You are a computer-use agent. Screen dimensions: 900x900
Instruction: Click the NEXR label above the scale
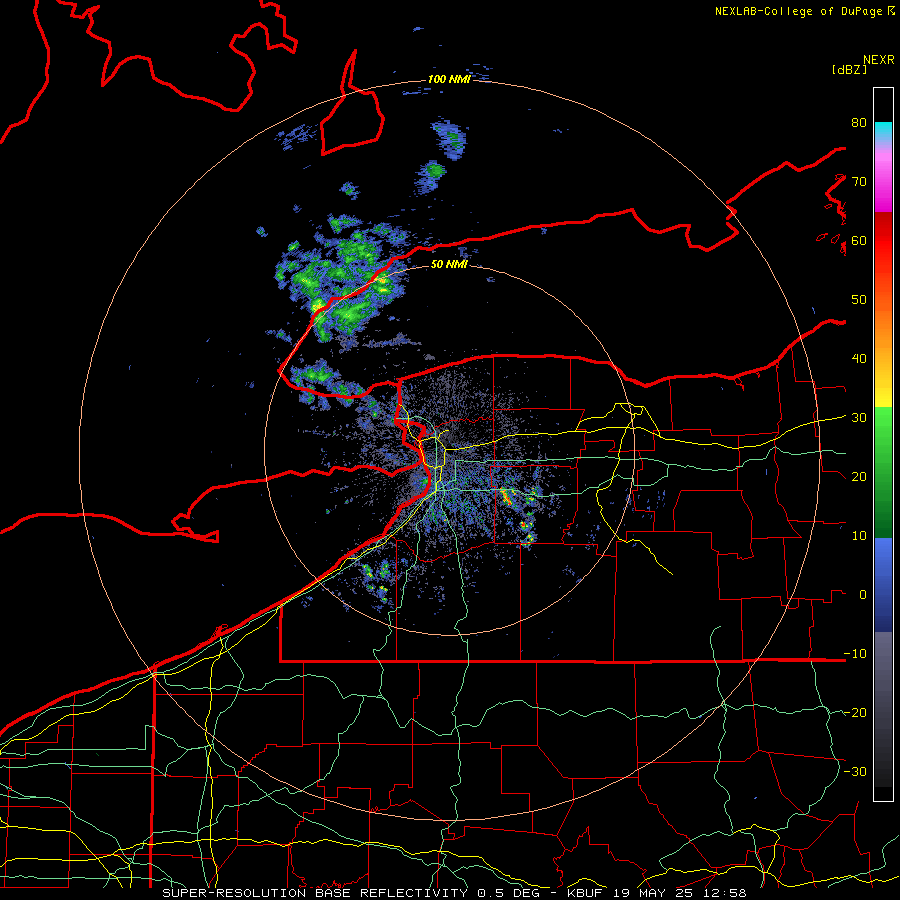879,60
